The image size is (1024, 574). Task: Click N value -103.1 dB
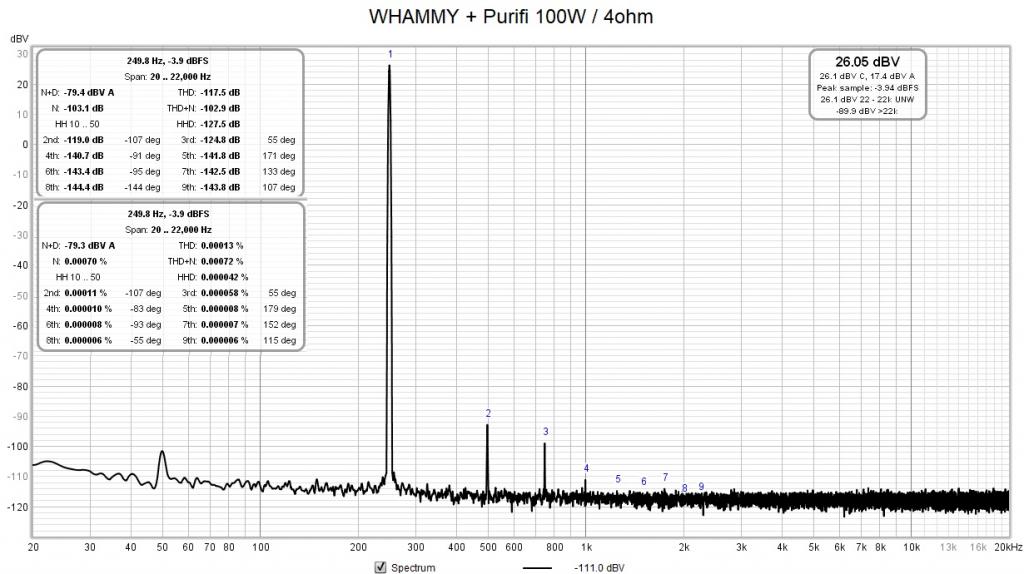[84, 108]
